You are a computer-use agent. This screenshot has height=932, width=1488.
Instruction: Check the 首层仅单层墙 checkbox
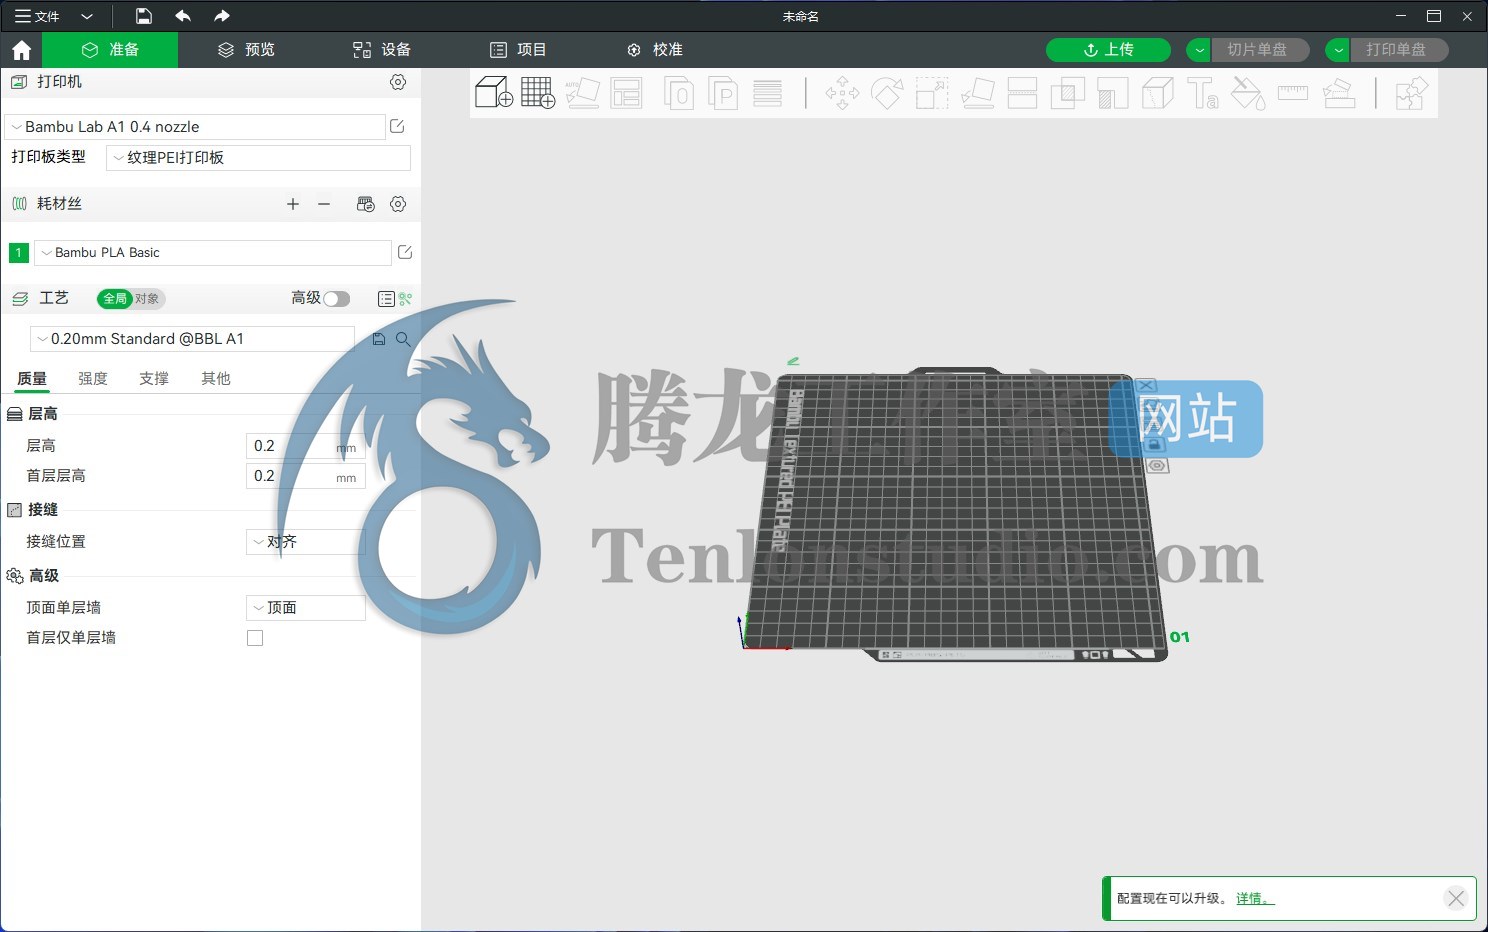(x=255, y=638)
